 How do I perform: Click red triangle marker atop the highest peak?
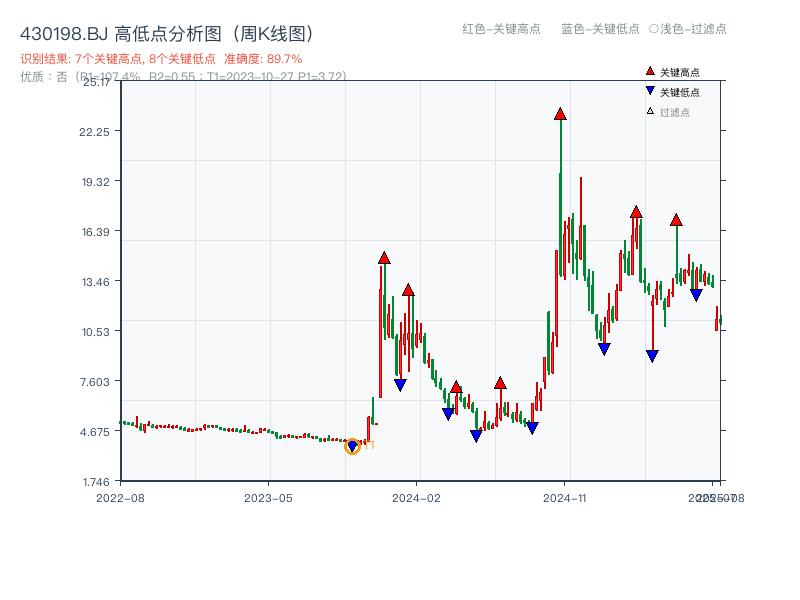point(559,114)
